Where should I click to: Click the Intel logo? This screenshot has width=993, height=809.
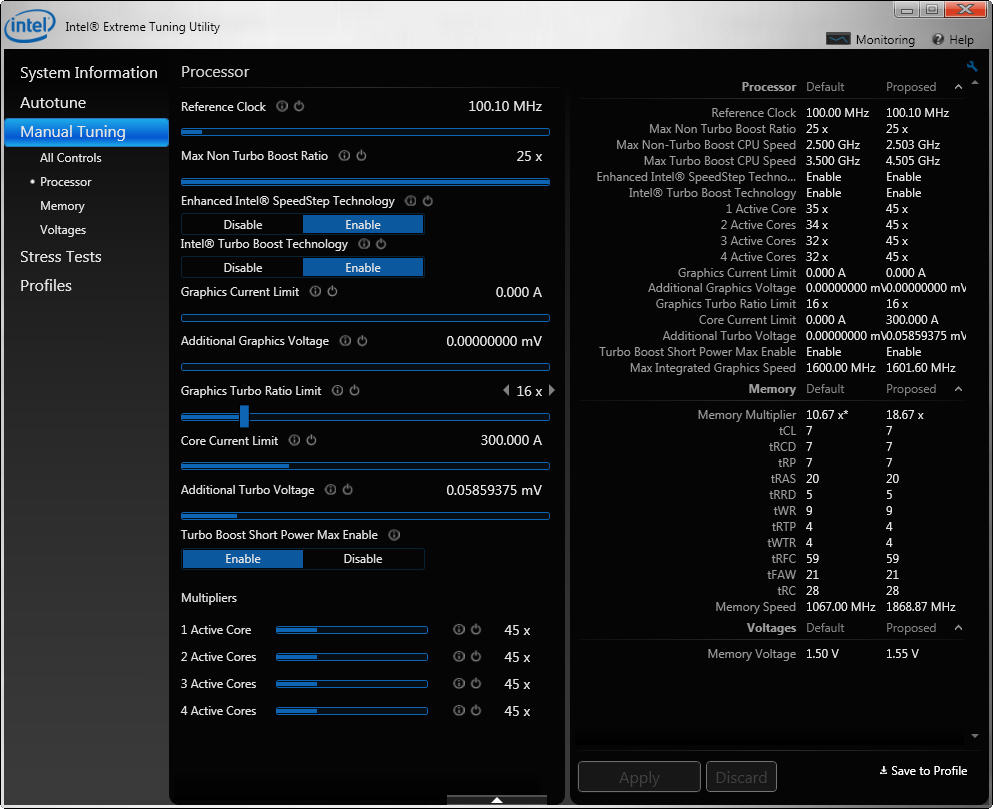[x=30, y=25]
